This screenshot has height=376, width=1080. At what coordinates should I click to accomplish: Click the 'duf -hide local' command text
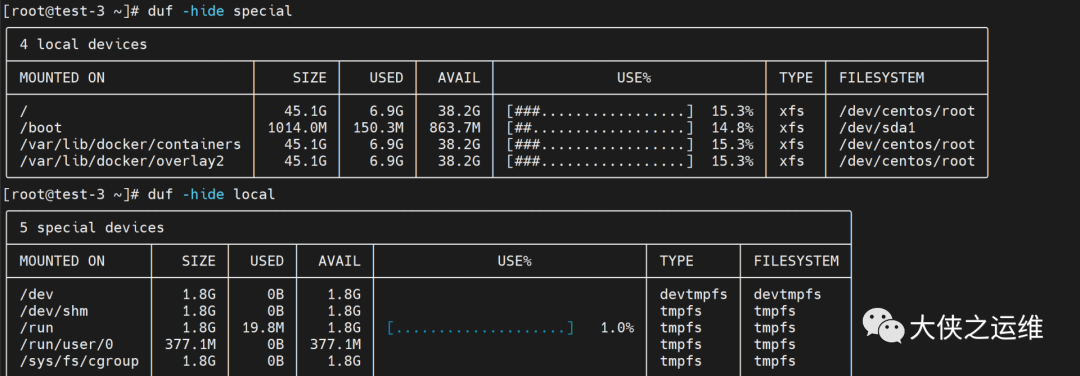(x=211, y=194)
